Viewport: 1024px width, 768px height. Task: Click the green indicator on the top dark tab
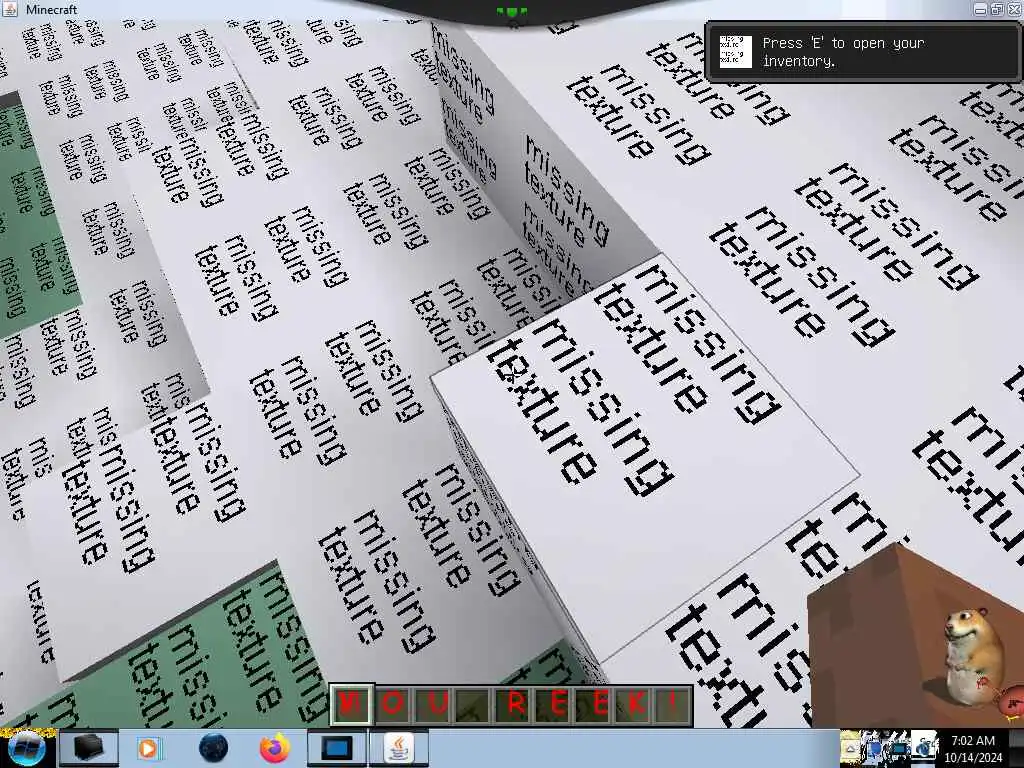512,11
